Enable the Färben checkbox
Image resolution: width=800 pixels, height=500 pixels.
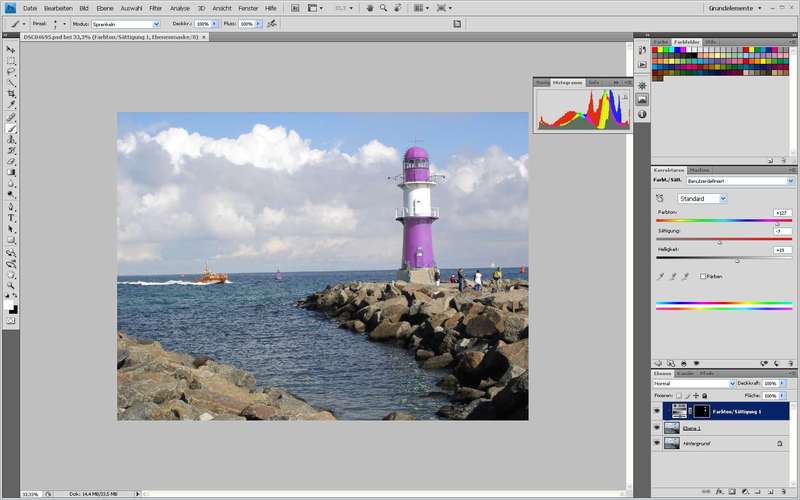704,276
